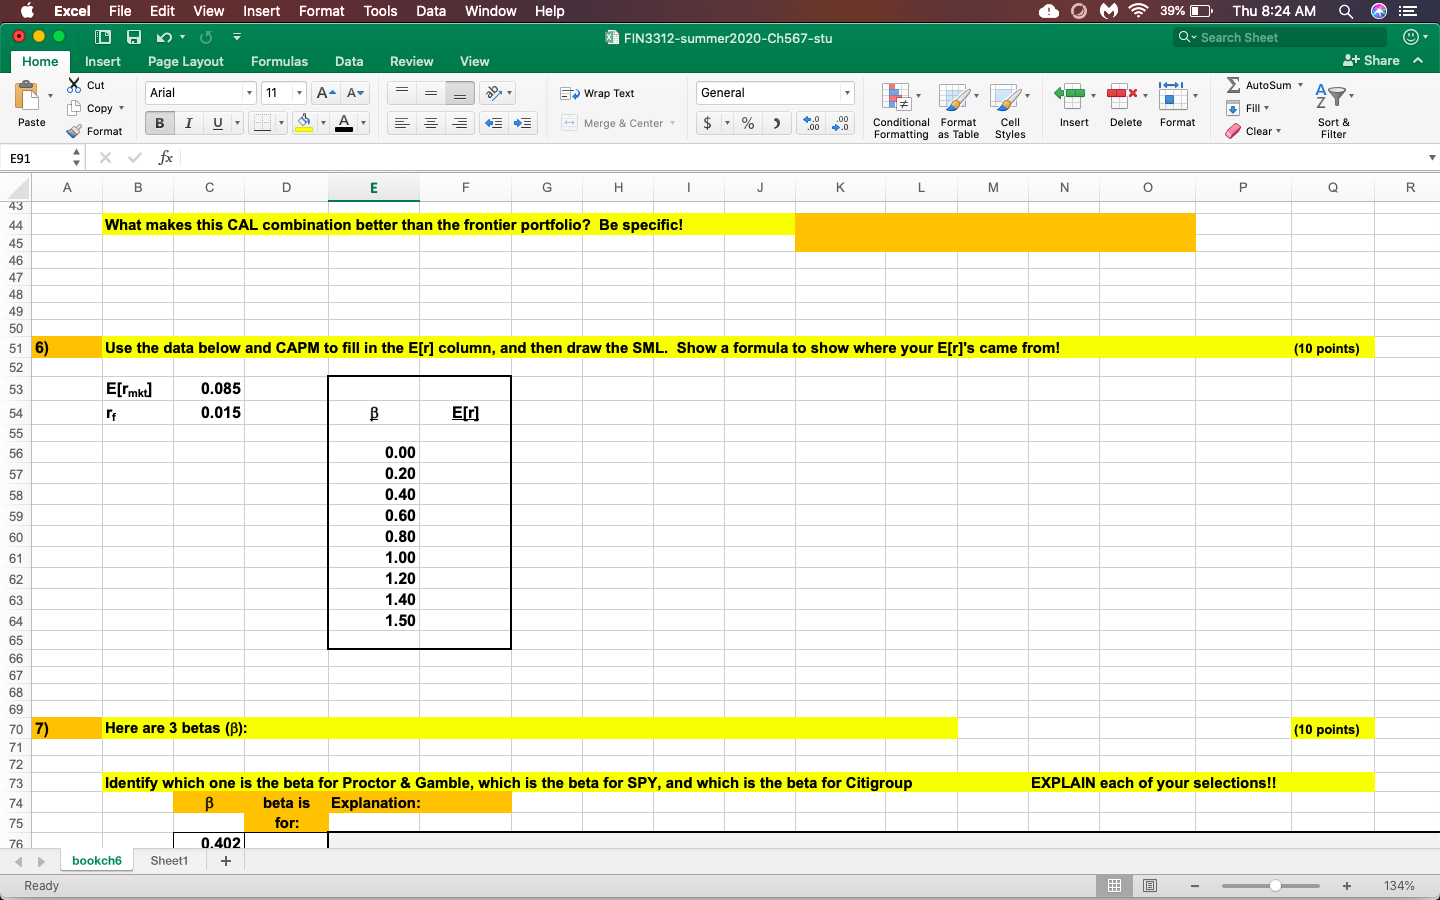
Task: Switch to Page Layout view icon
Action: [x=1150, y=886]
